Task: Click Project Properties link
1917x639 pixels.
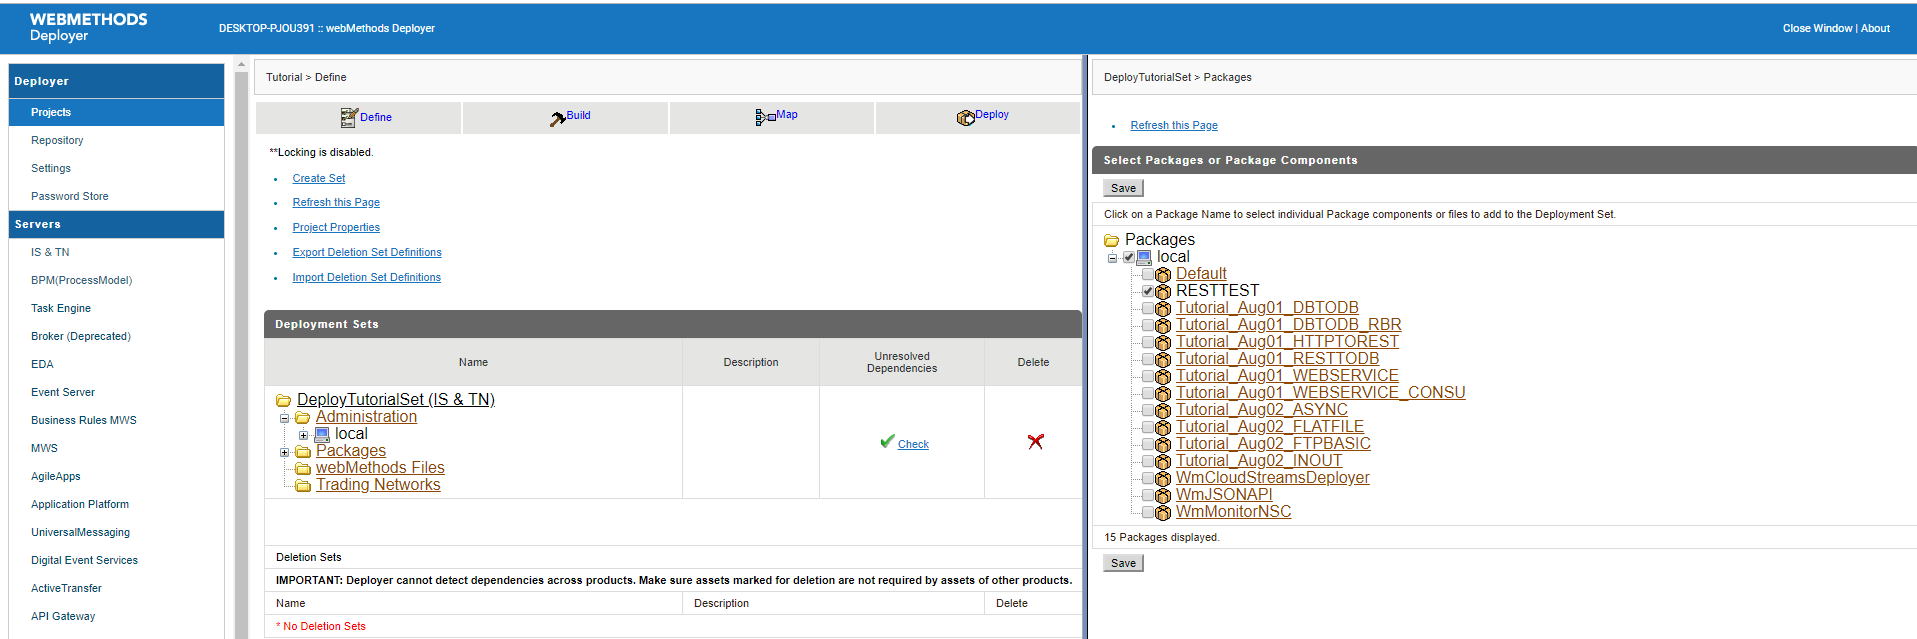Action: (x=336, y=227)
